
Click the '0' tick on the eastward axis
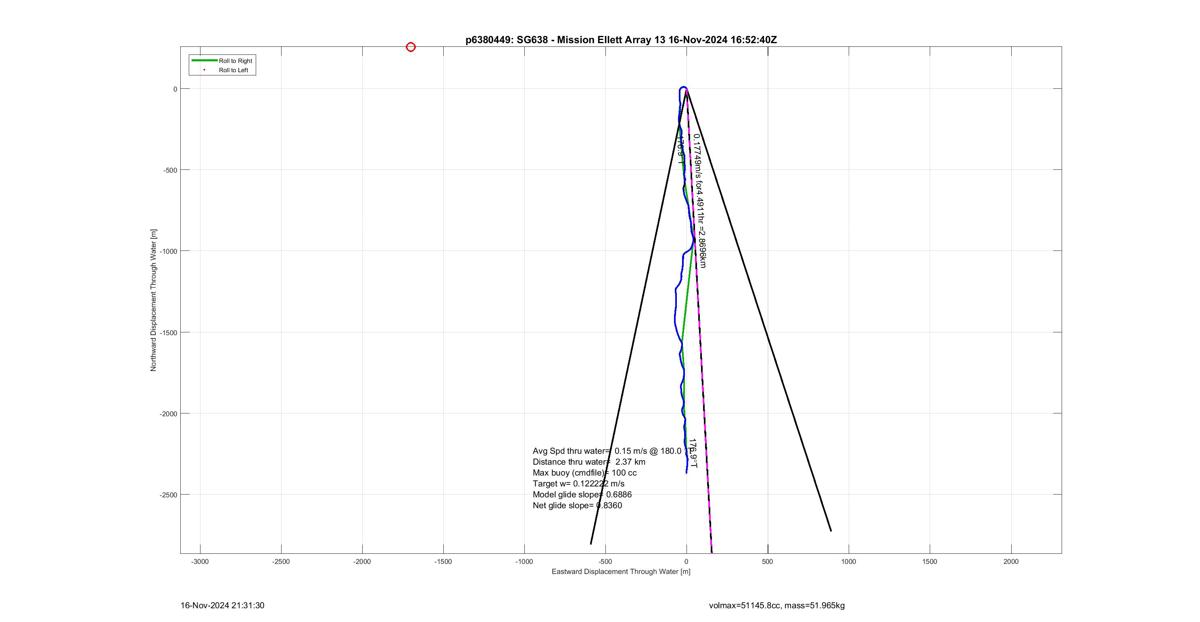click(x=686, y=562)
